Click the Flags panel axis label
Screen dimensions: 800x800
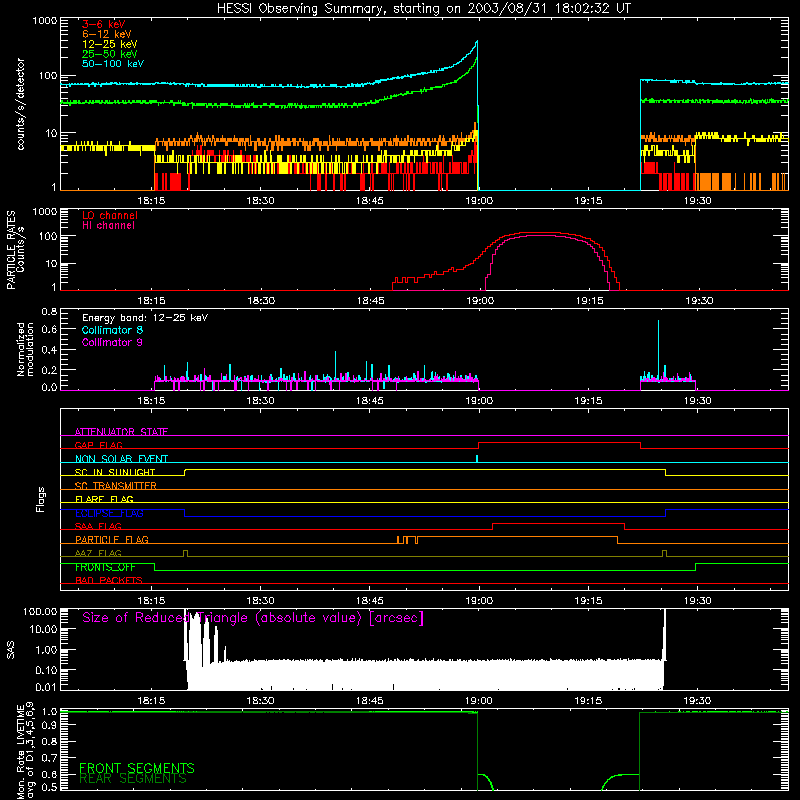[x=41, y=499]
